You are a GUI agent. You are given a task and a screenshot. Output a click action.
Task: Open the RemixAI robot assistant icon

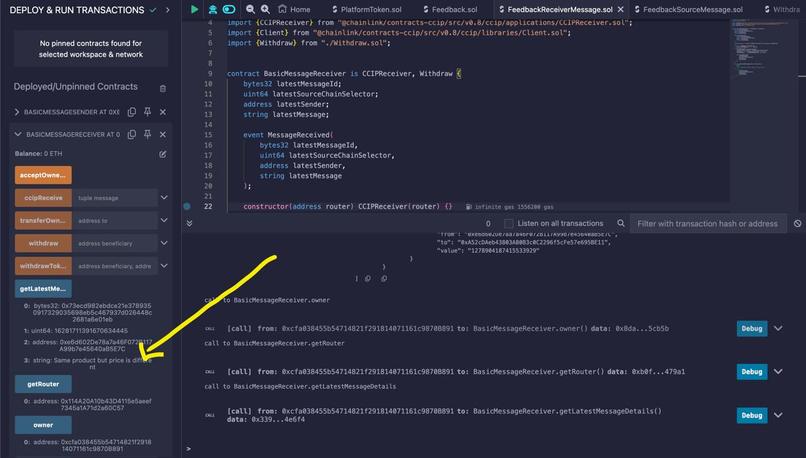click(x=212, y=9)
